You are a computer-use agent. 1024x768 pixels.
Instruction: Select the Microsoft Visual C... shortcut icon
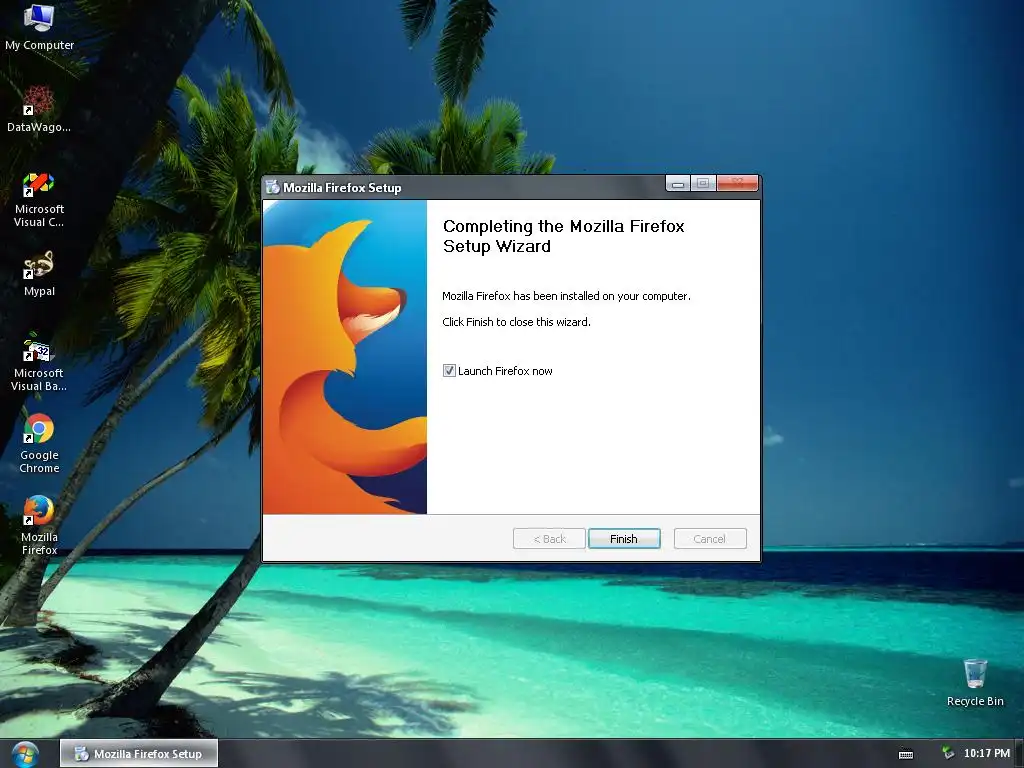click(x=39, y=199)
